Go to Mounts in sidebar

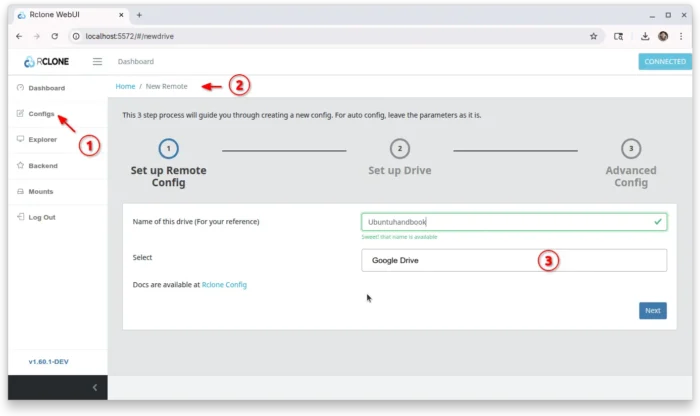(x=40, y=191)
